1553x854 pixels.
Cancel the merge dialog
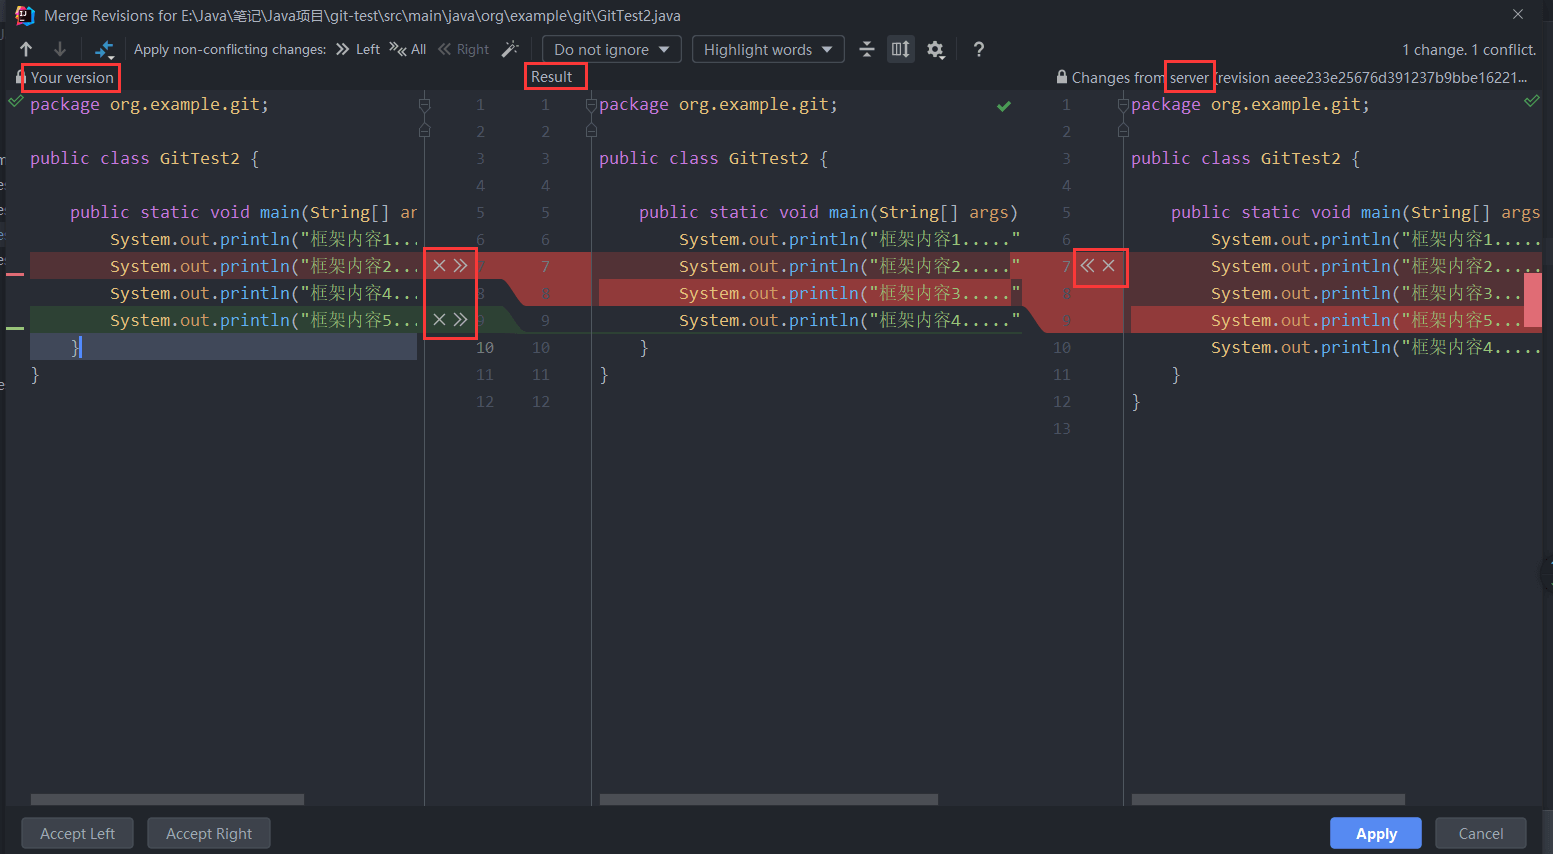point(1481,833)
